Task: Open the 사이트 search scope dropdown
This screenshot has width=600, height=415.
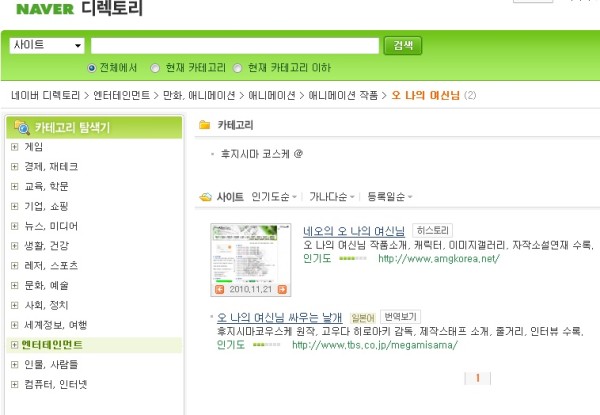Action: pyautogui.click(x=47, y=46)
